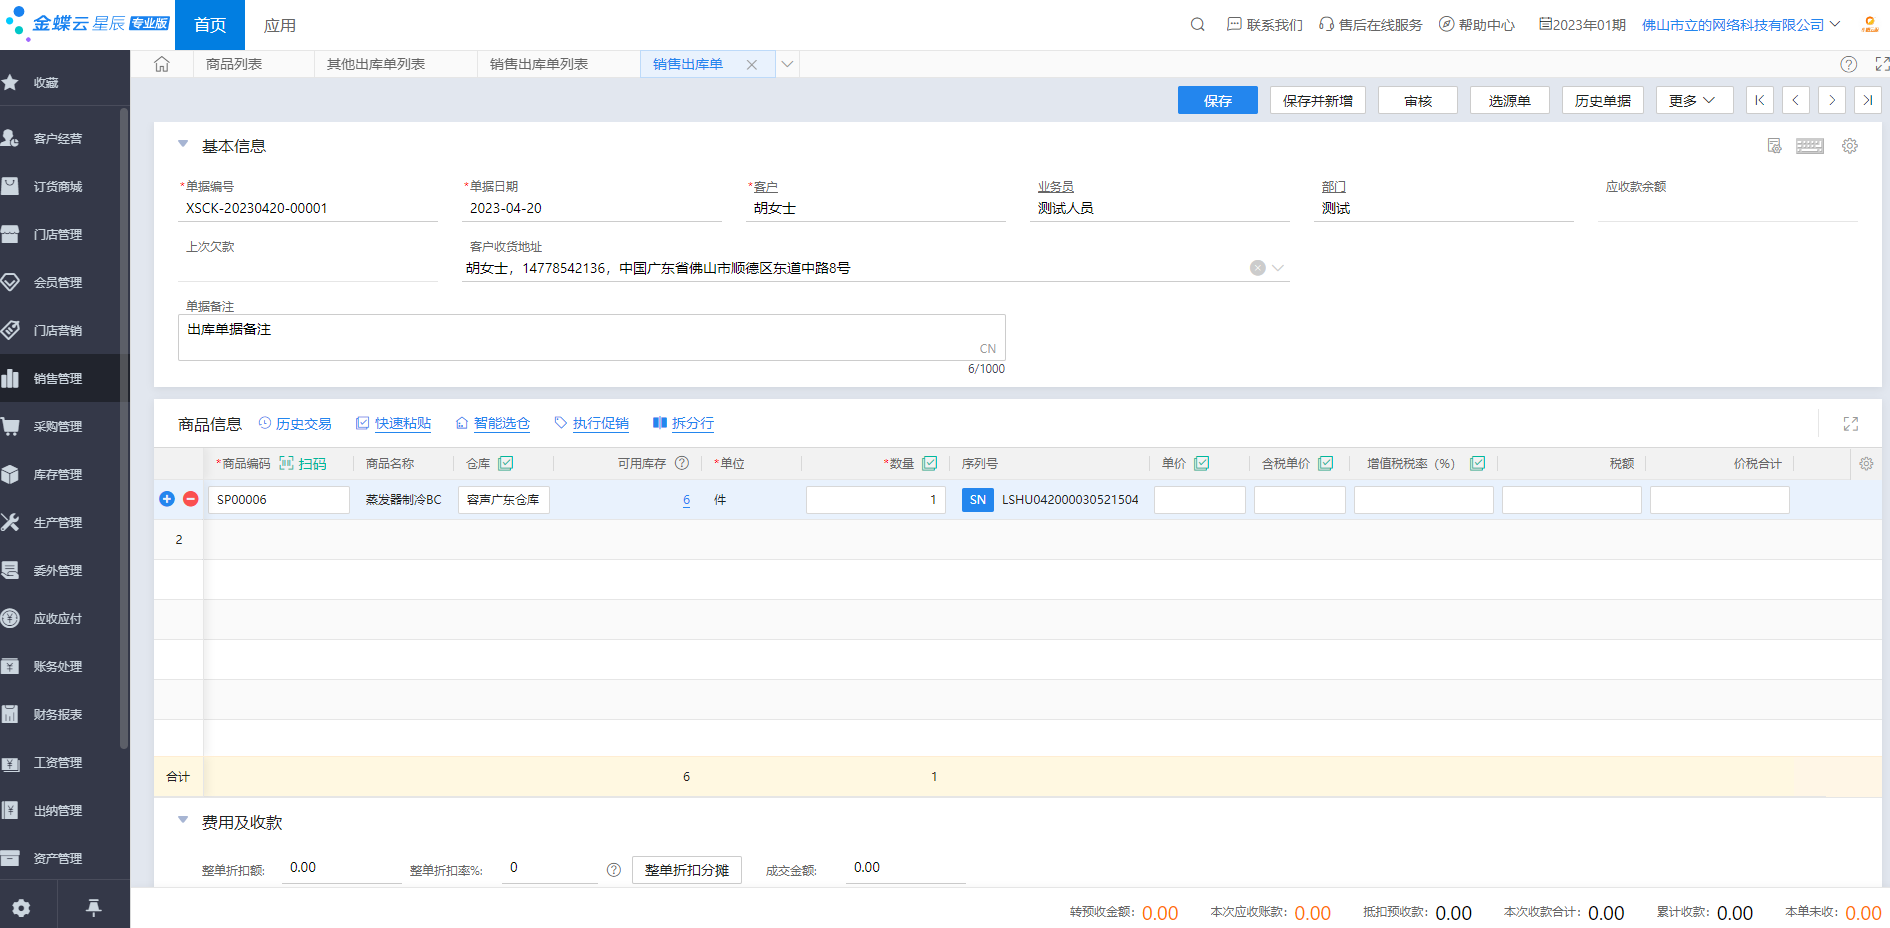1890x928 pixels.
Task: Click the 商品编码 field SP00006
Action: click(x=279, y=500)
